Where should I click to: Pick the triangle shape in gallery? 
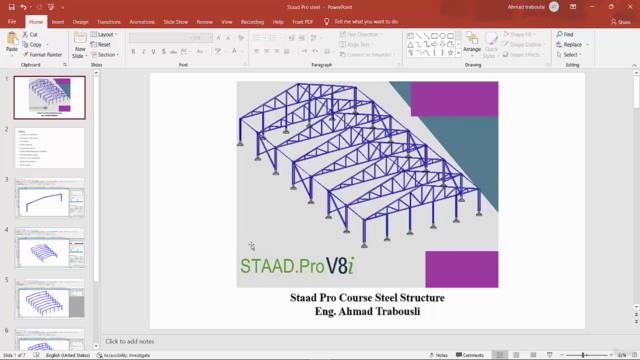click(x=411, y=44)
